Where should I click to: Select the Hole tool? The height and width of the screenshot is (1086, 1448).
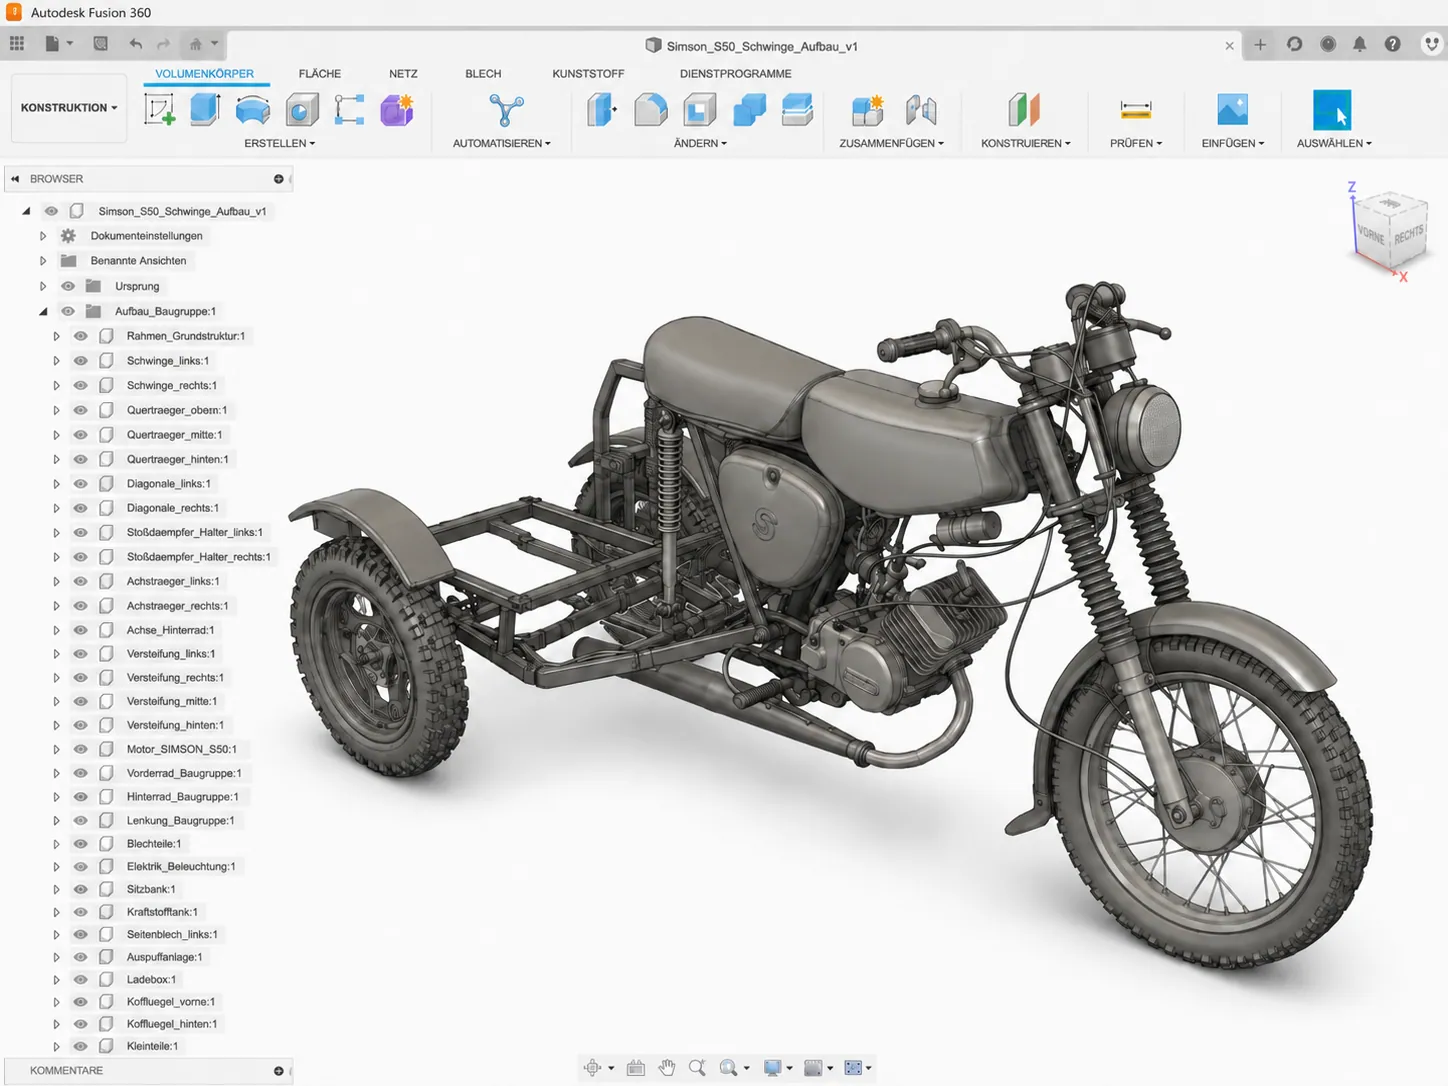click(x=301, y=110)
